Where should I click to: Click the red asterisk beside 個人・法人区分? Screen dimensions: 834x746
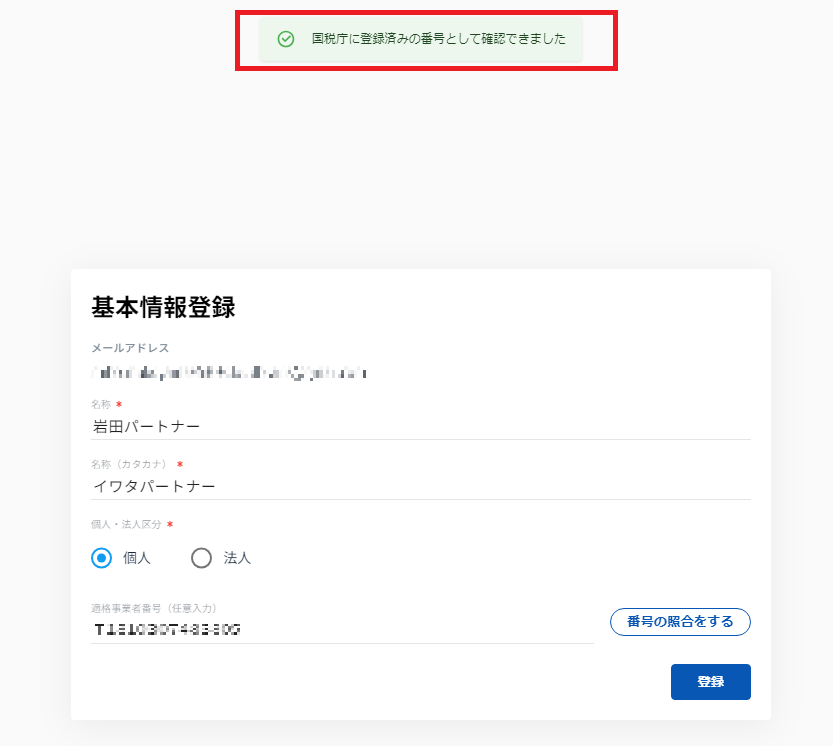[170, 525]
